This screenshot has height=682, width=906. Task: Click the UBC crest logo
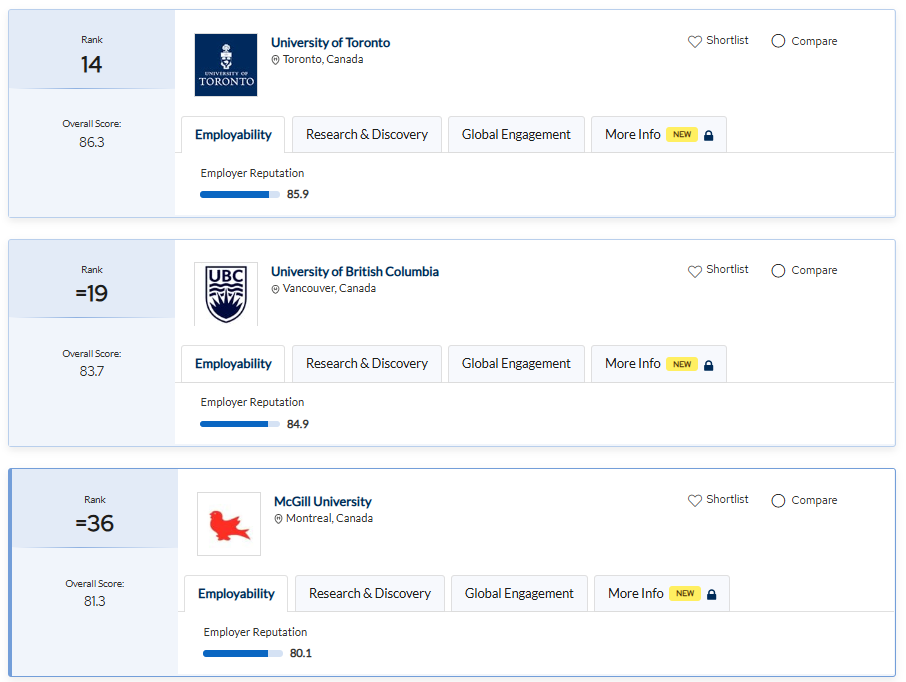pyautogui.click(x=226, y=294)
